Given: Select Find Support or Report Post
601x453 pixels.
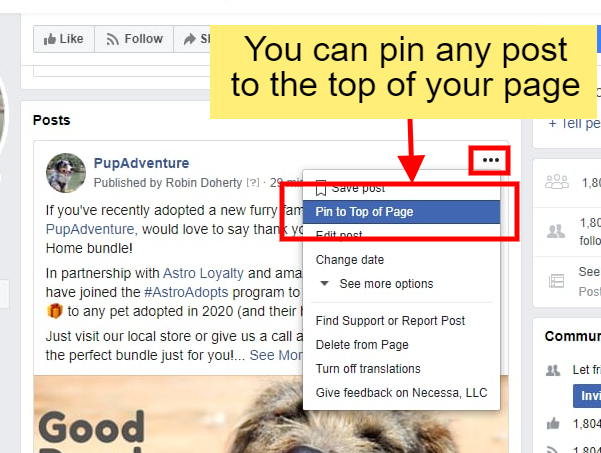Looking at the screenshot, I should (x=390, y=320).
